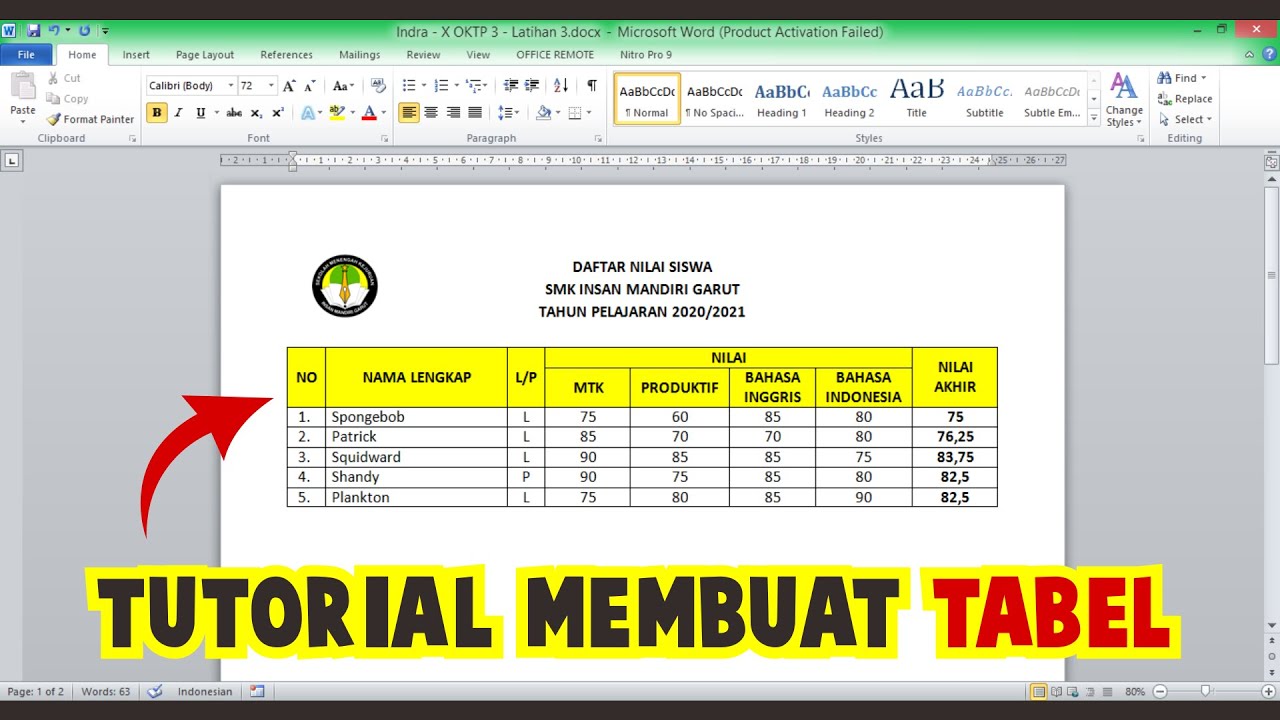Click the Undo arrow icon
Image resolution: width=1280 pixels, height=720 pixels.
[x=54, y=31]
